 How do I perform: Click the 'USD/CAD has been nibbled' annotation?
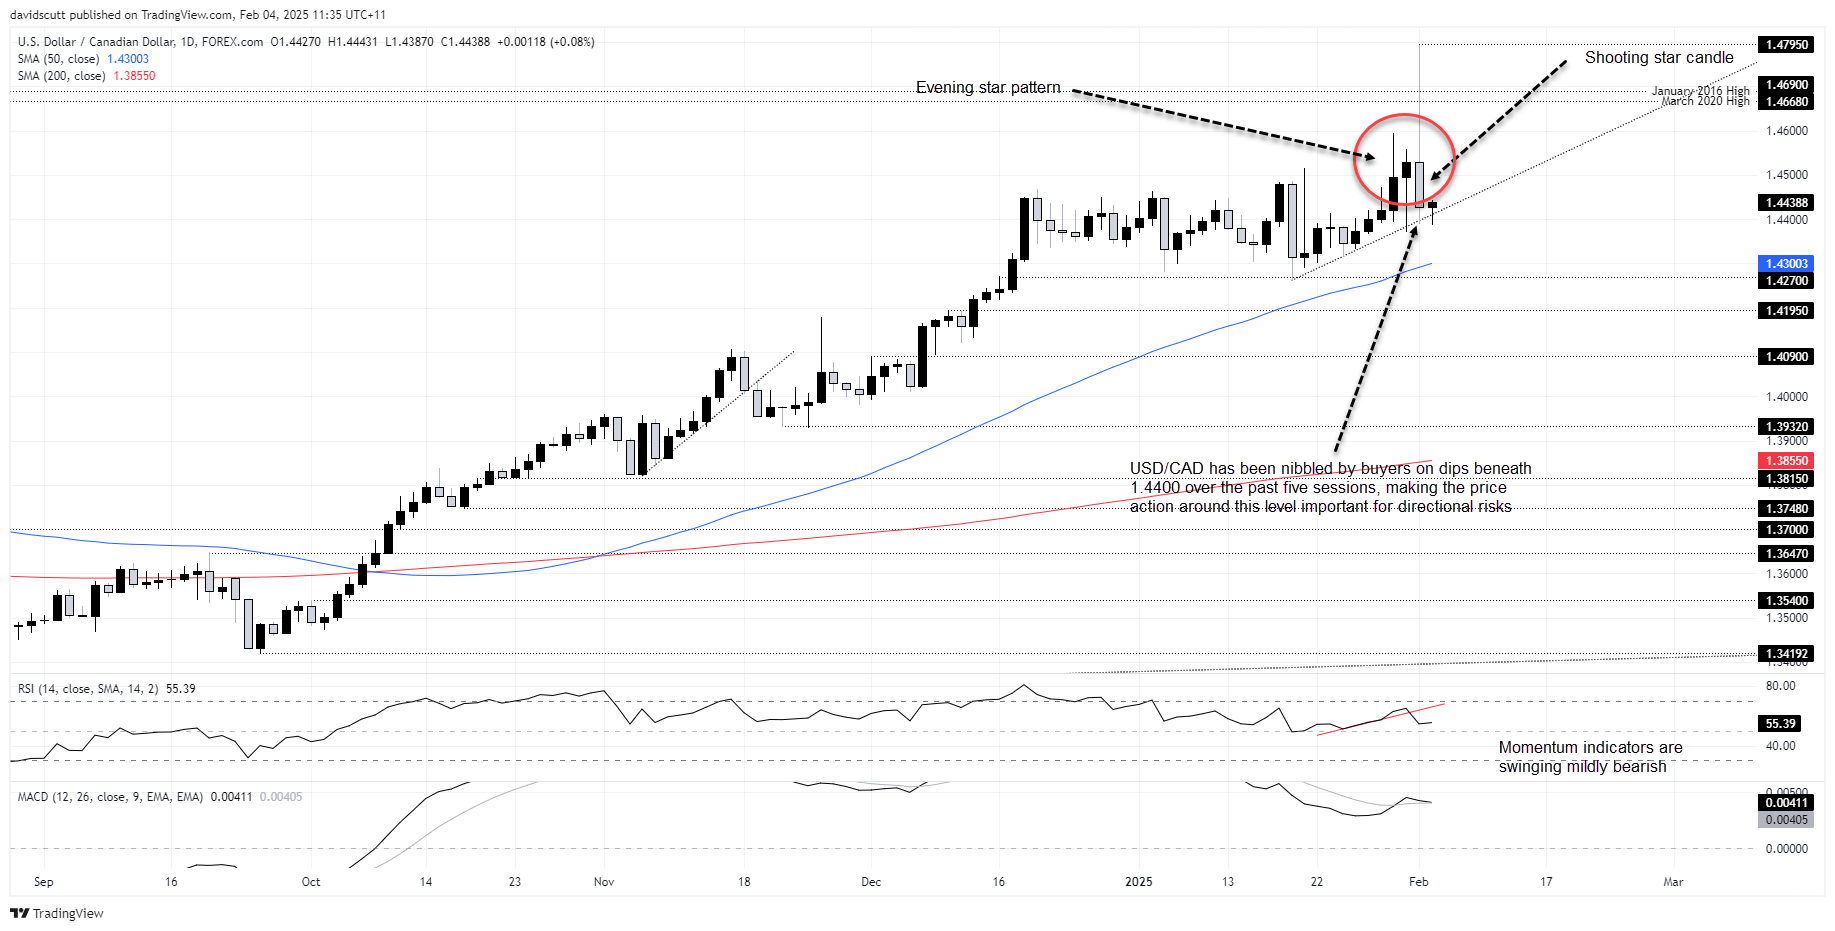click(1330, 488)
